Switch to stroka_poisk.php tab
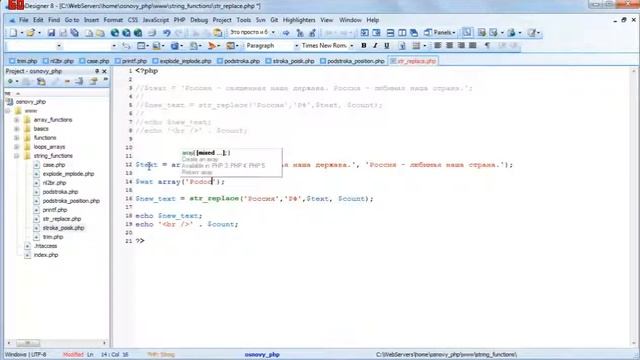Screen dimensions: 640x360 coord(290,61)
